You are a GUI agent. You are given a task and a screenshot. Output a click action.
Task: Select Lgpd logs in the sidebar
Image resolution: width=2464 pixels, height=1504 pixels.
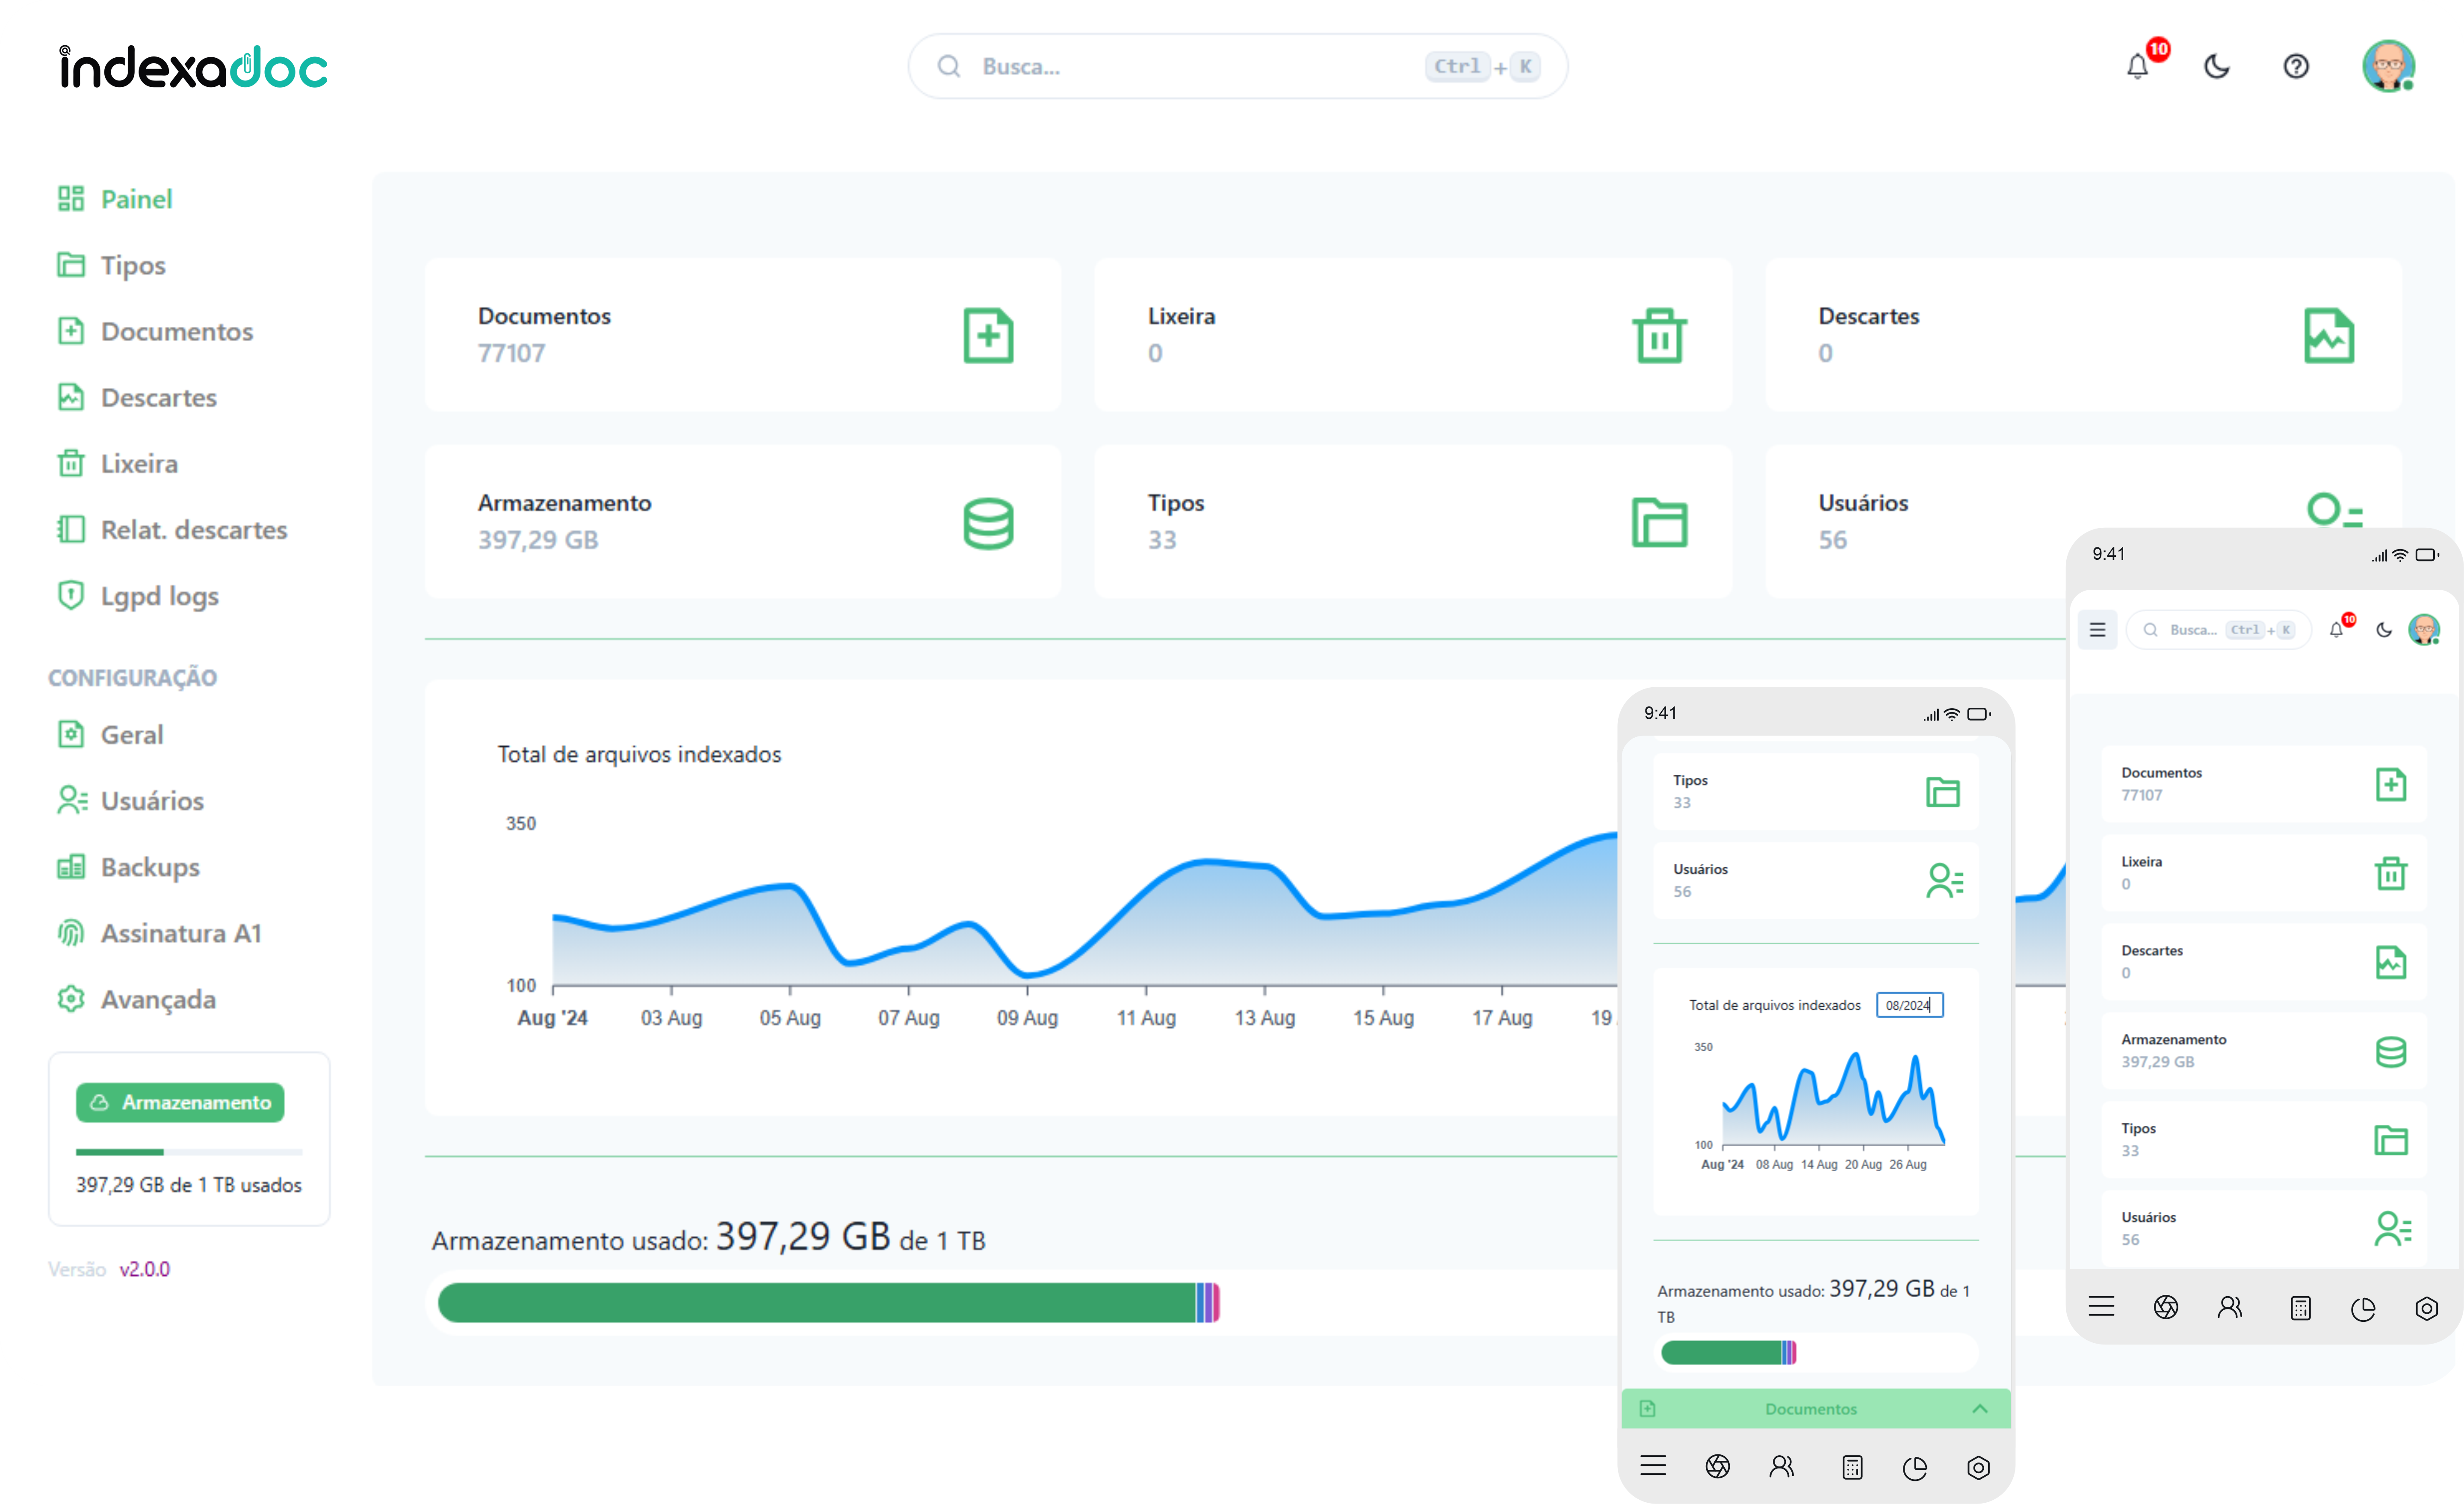[x=159, y=596]
